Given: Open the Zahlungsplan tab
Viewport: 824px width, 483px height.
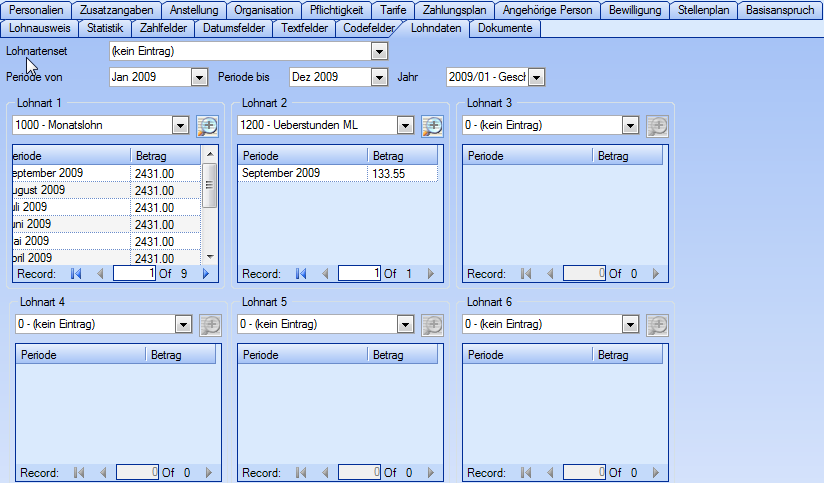Looking at the screenshot, I should coord(455,10).
